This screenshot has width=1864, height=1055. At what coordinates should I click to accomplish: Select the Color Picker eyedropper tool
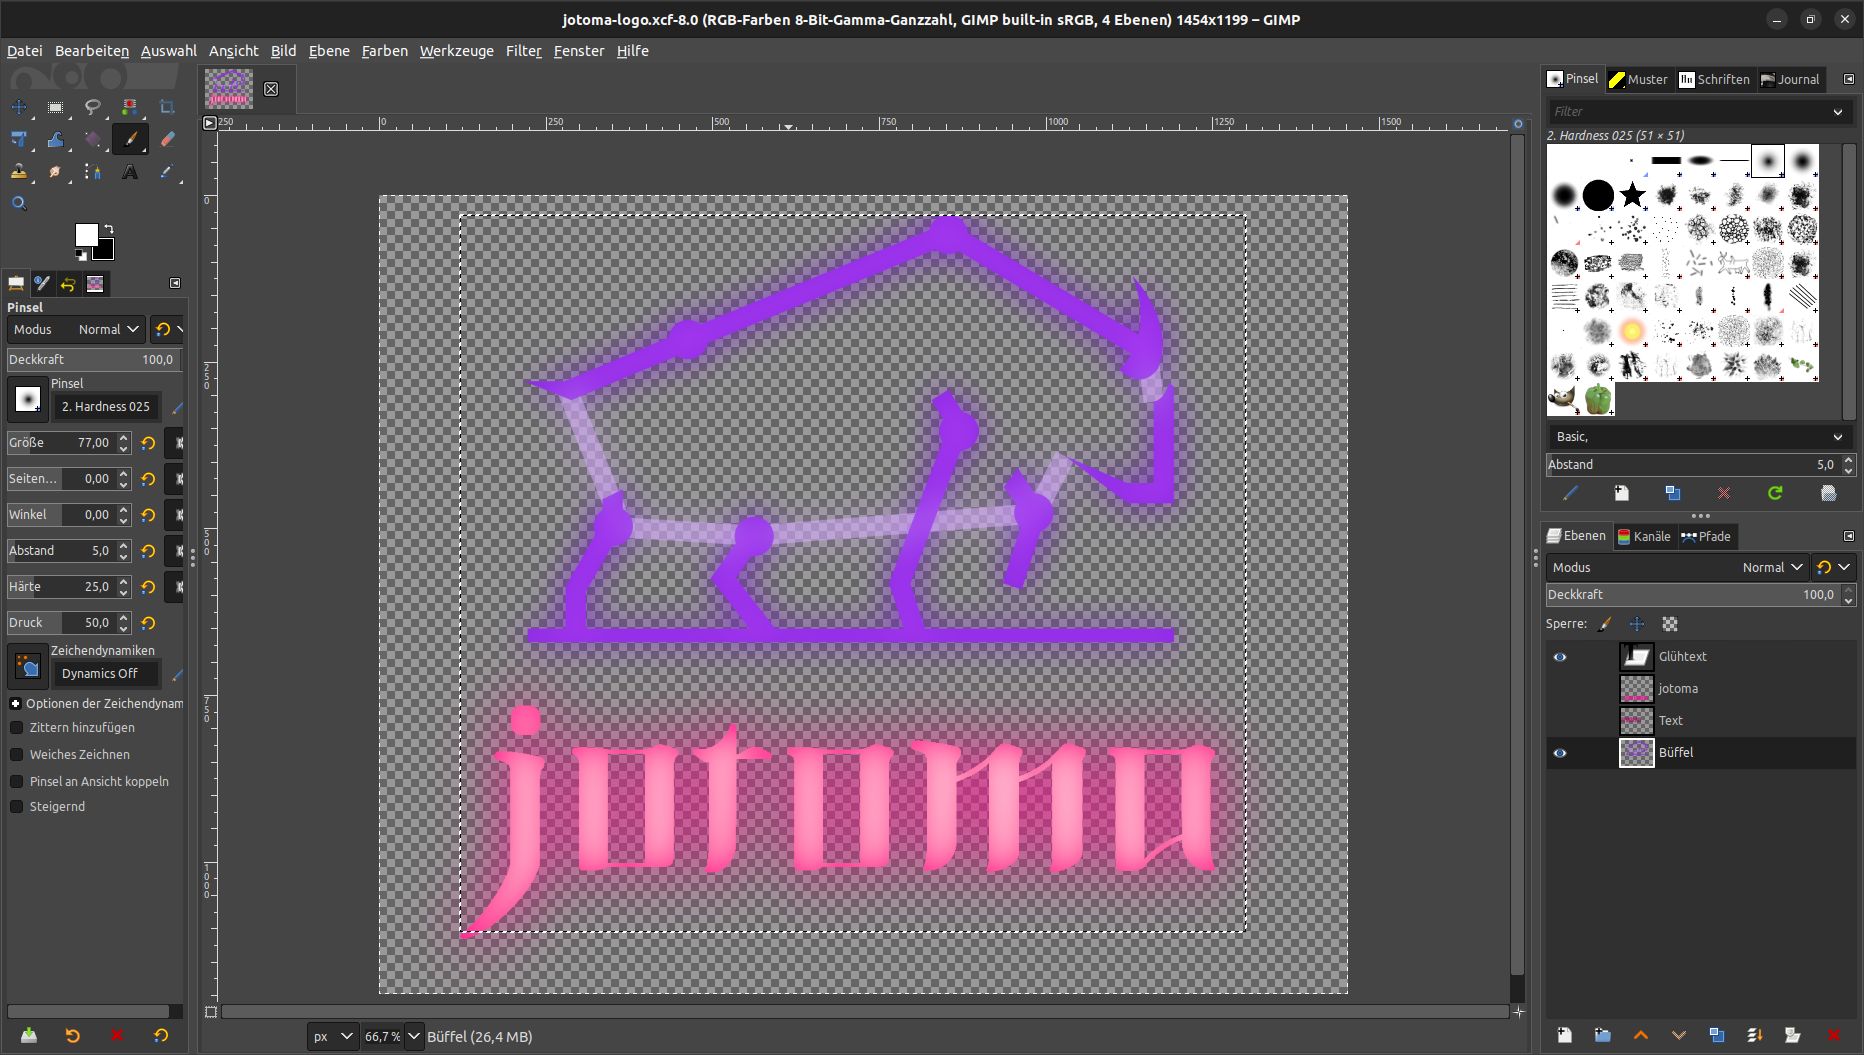(x=167, y=172)
